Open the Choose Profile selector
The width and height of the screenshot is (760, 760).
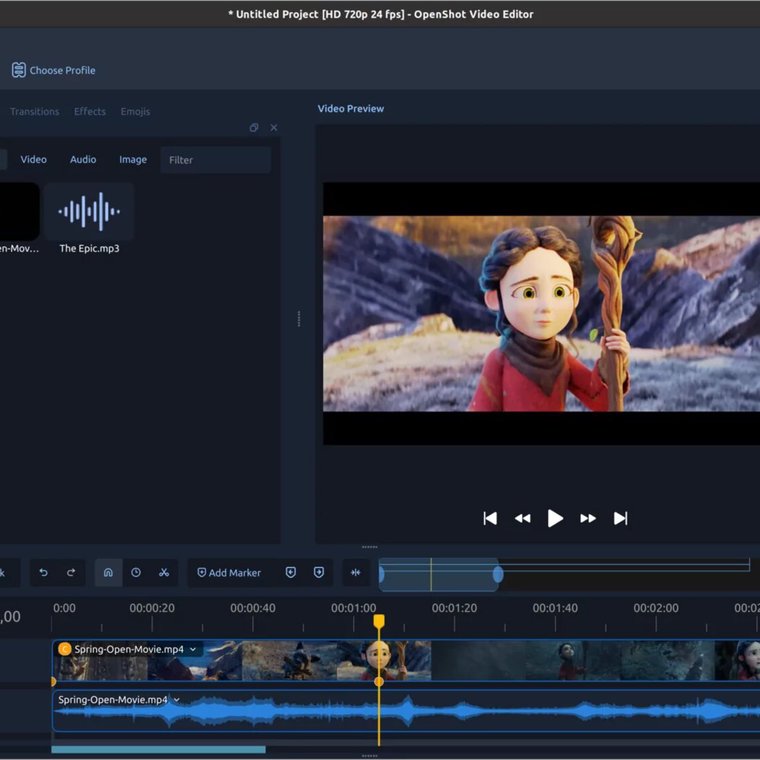54,70
